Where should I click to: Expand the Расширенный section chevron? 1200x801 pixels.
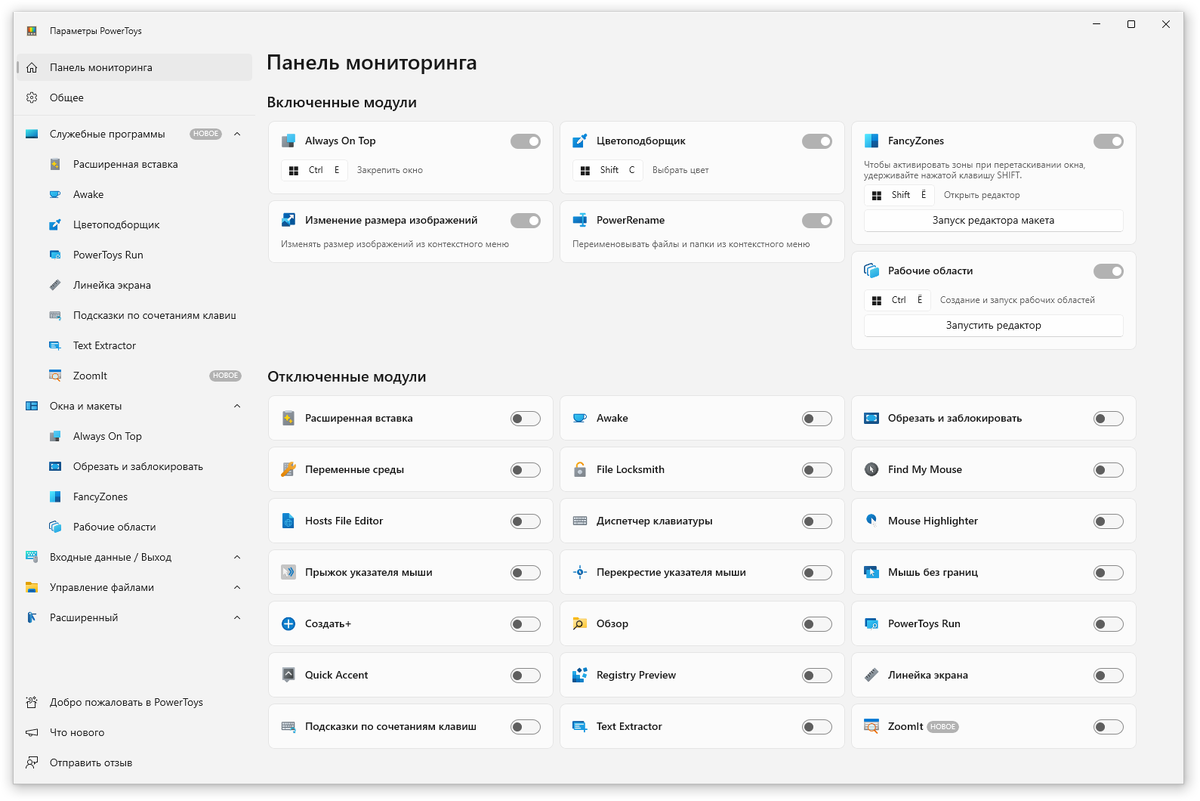237,618
